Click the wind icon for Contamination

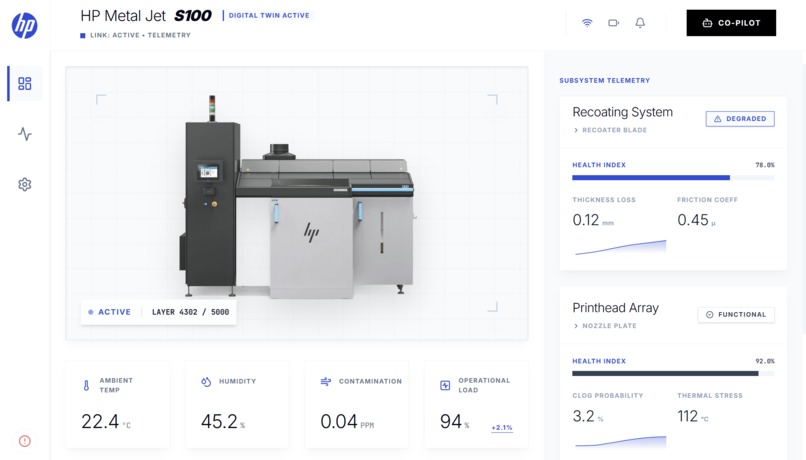pos(326,381)
